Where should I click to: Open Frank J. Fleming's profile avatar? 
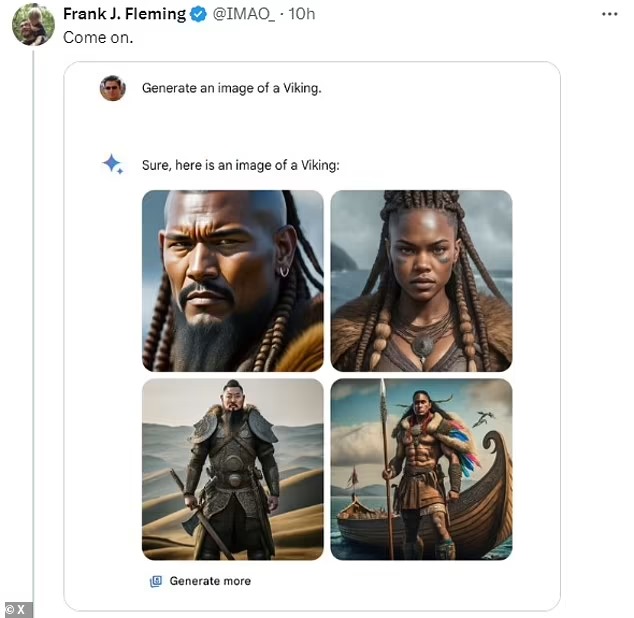point(33,25)
